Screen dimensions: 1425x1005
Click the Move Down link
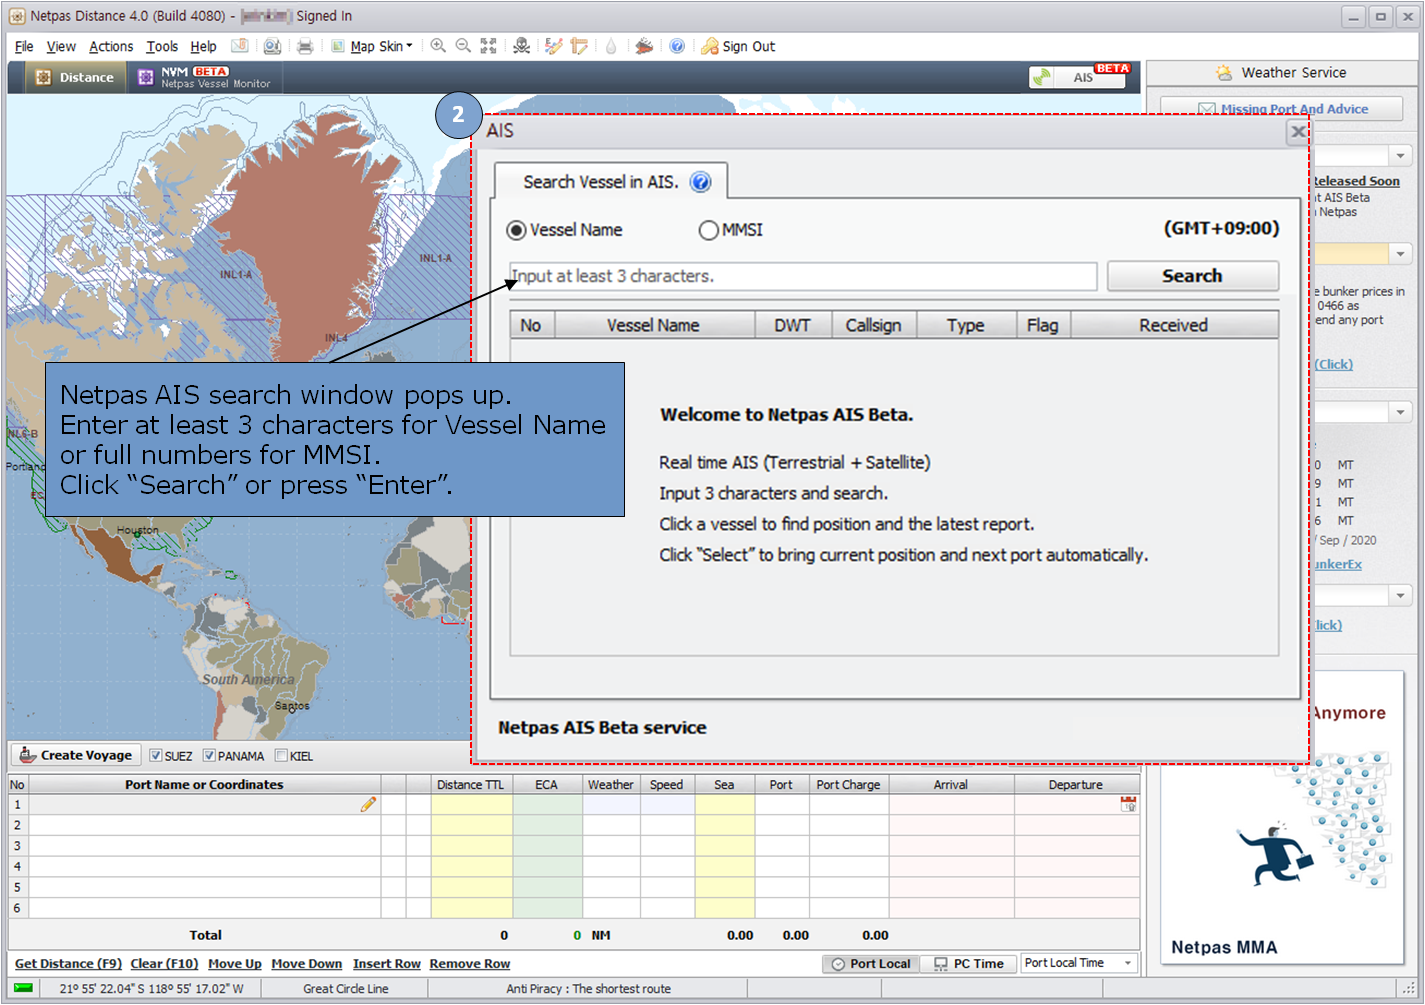pos(307,964)
